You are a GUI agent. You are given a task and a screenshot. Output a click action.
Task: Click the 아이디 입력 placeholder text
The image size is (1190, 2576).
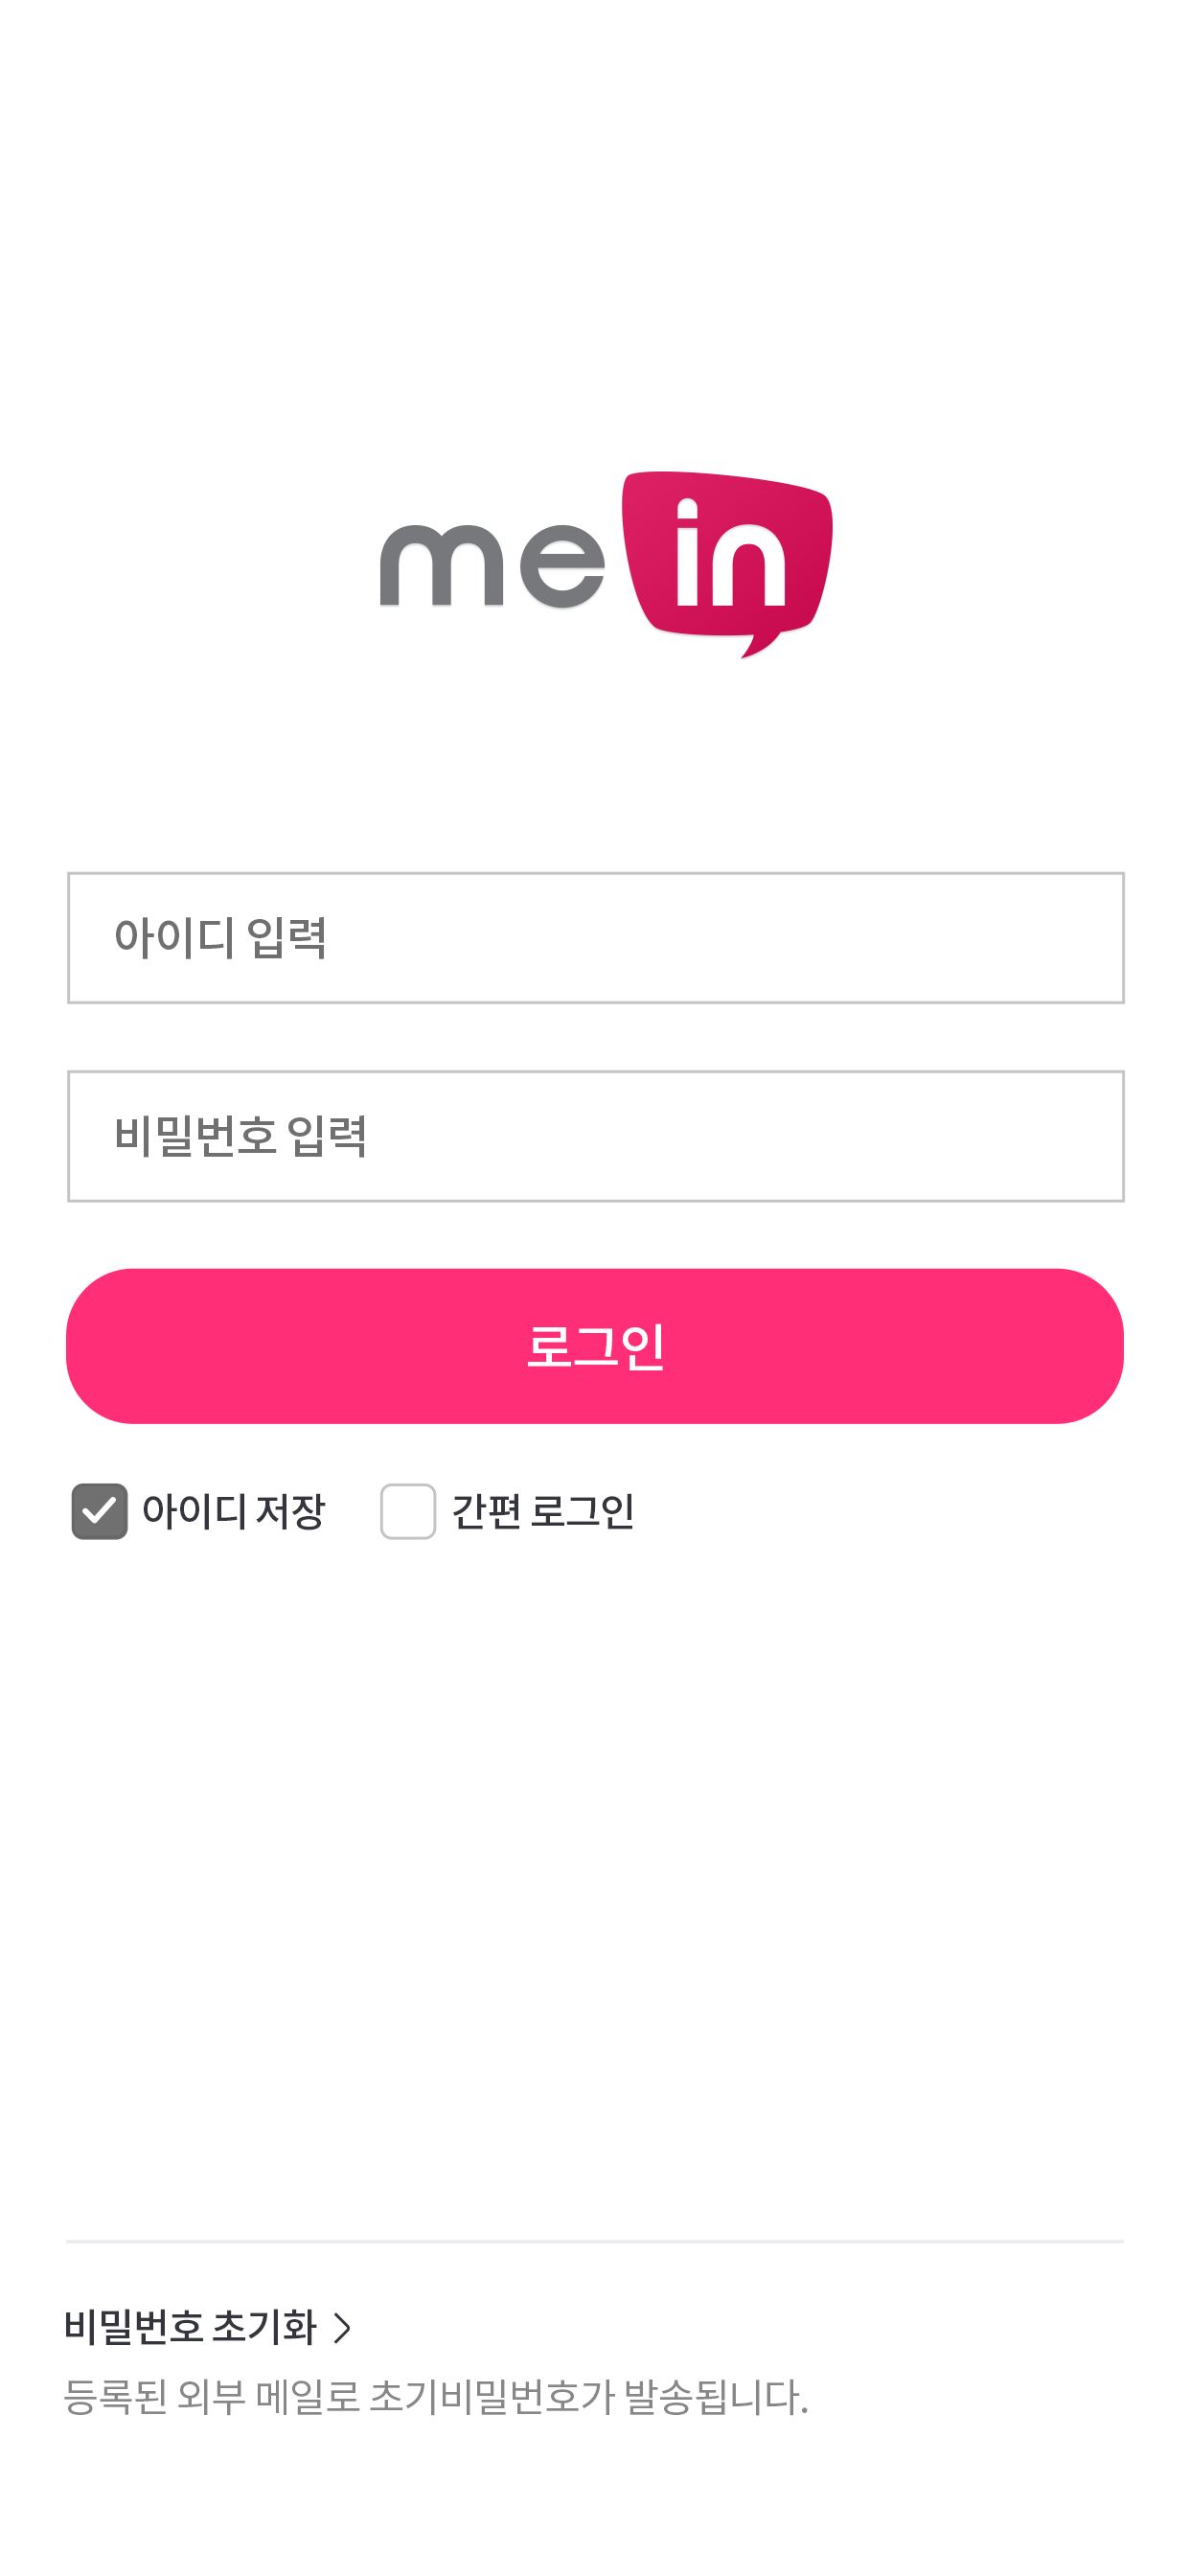click(x=220, y=938)
